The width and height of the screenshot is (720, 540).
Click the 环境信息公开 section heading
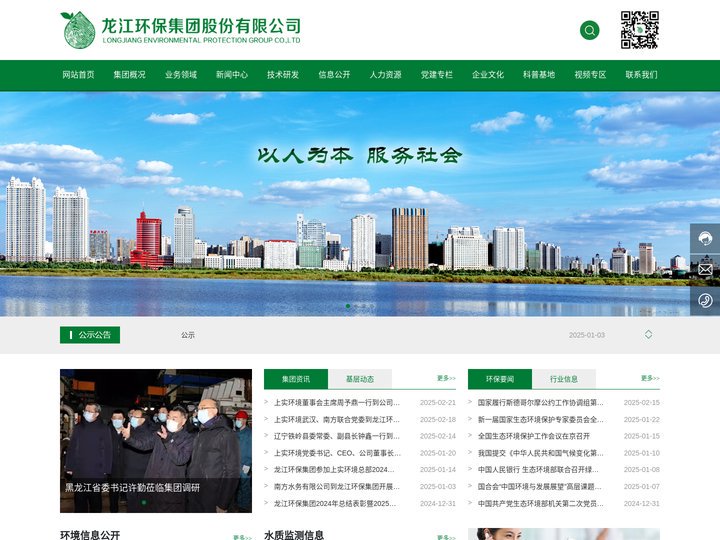coord(90,535)
